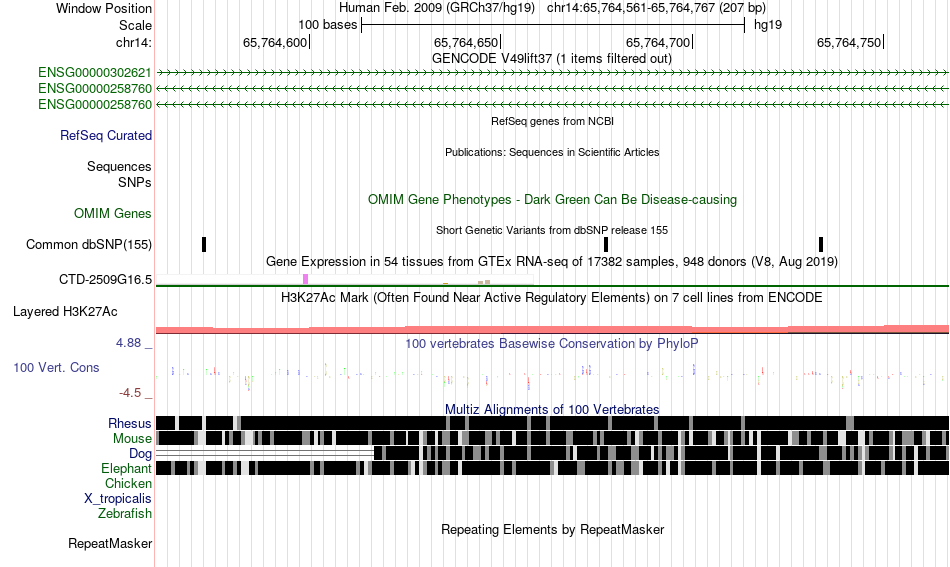Select the X_tropicalis alignment row label
Screen dimensions: 950x567
click(x=118, y=499)
